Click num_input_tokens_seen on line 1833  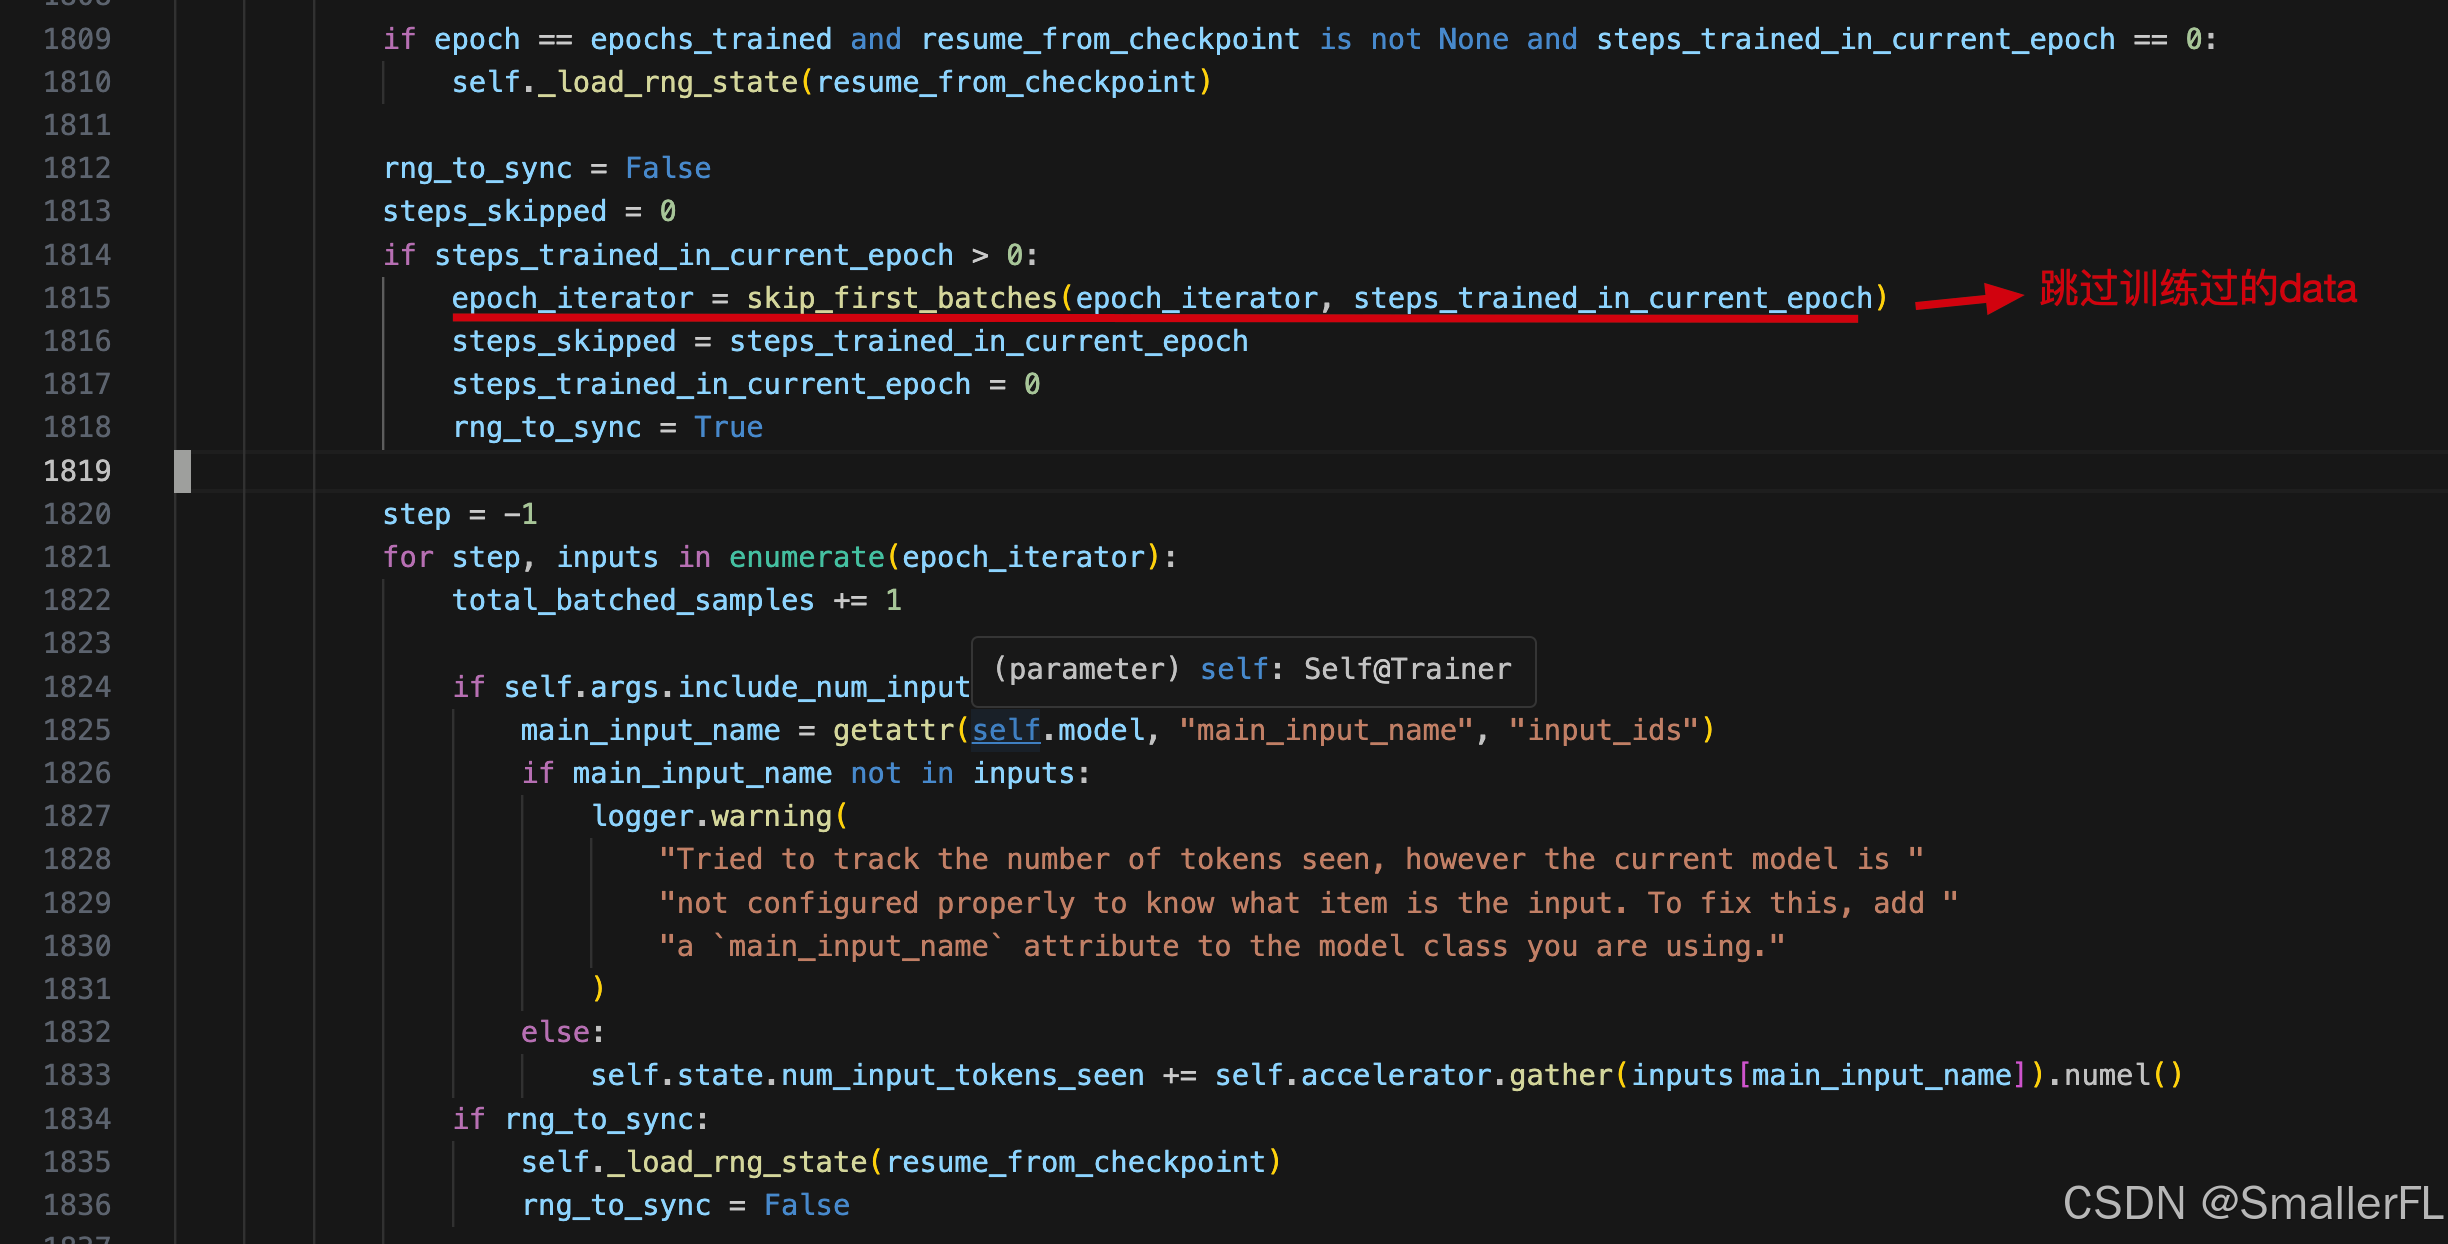click(x=962, y=1075)
